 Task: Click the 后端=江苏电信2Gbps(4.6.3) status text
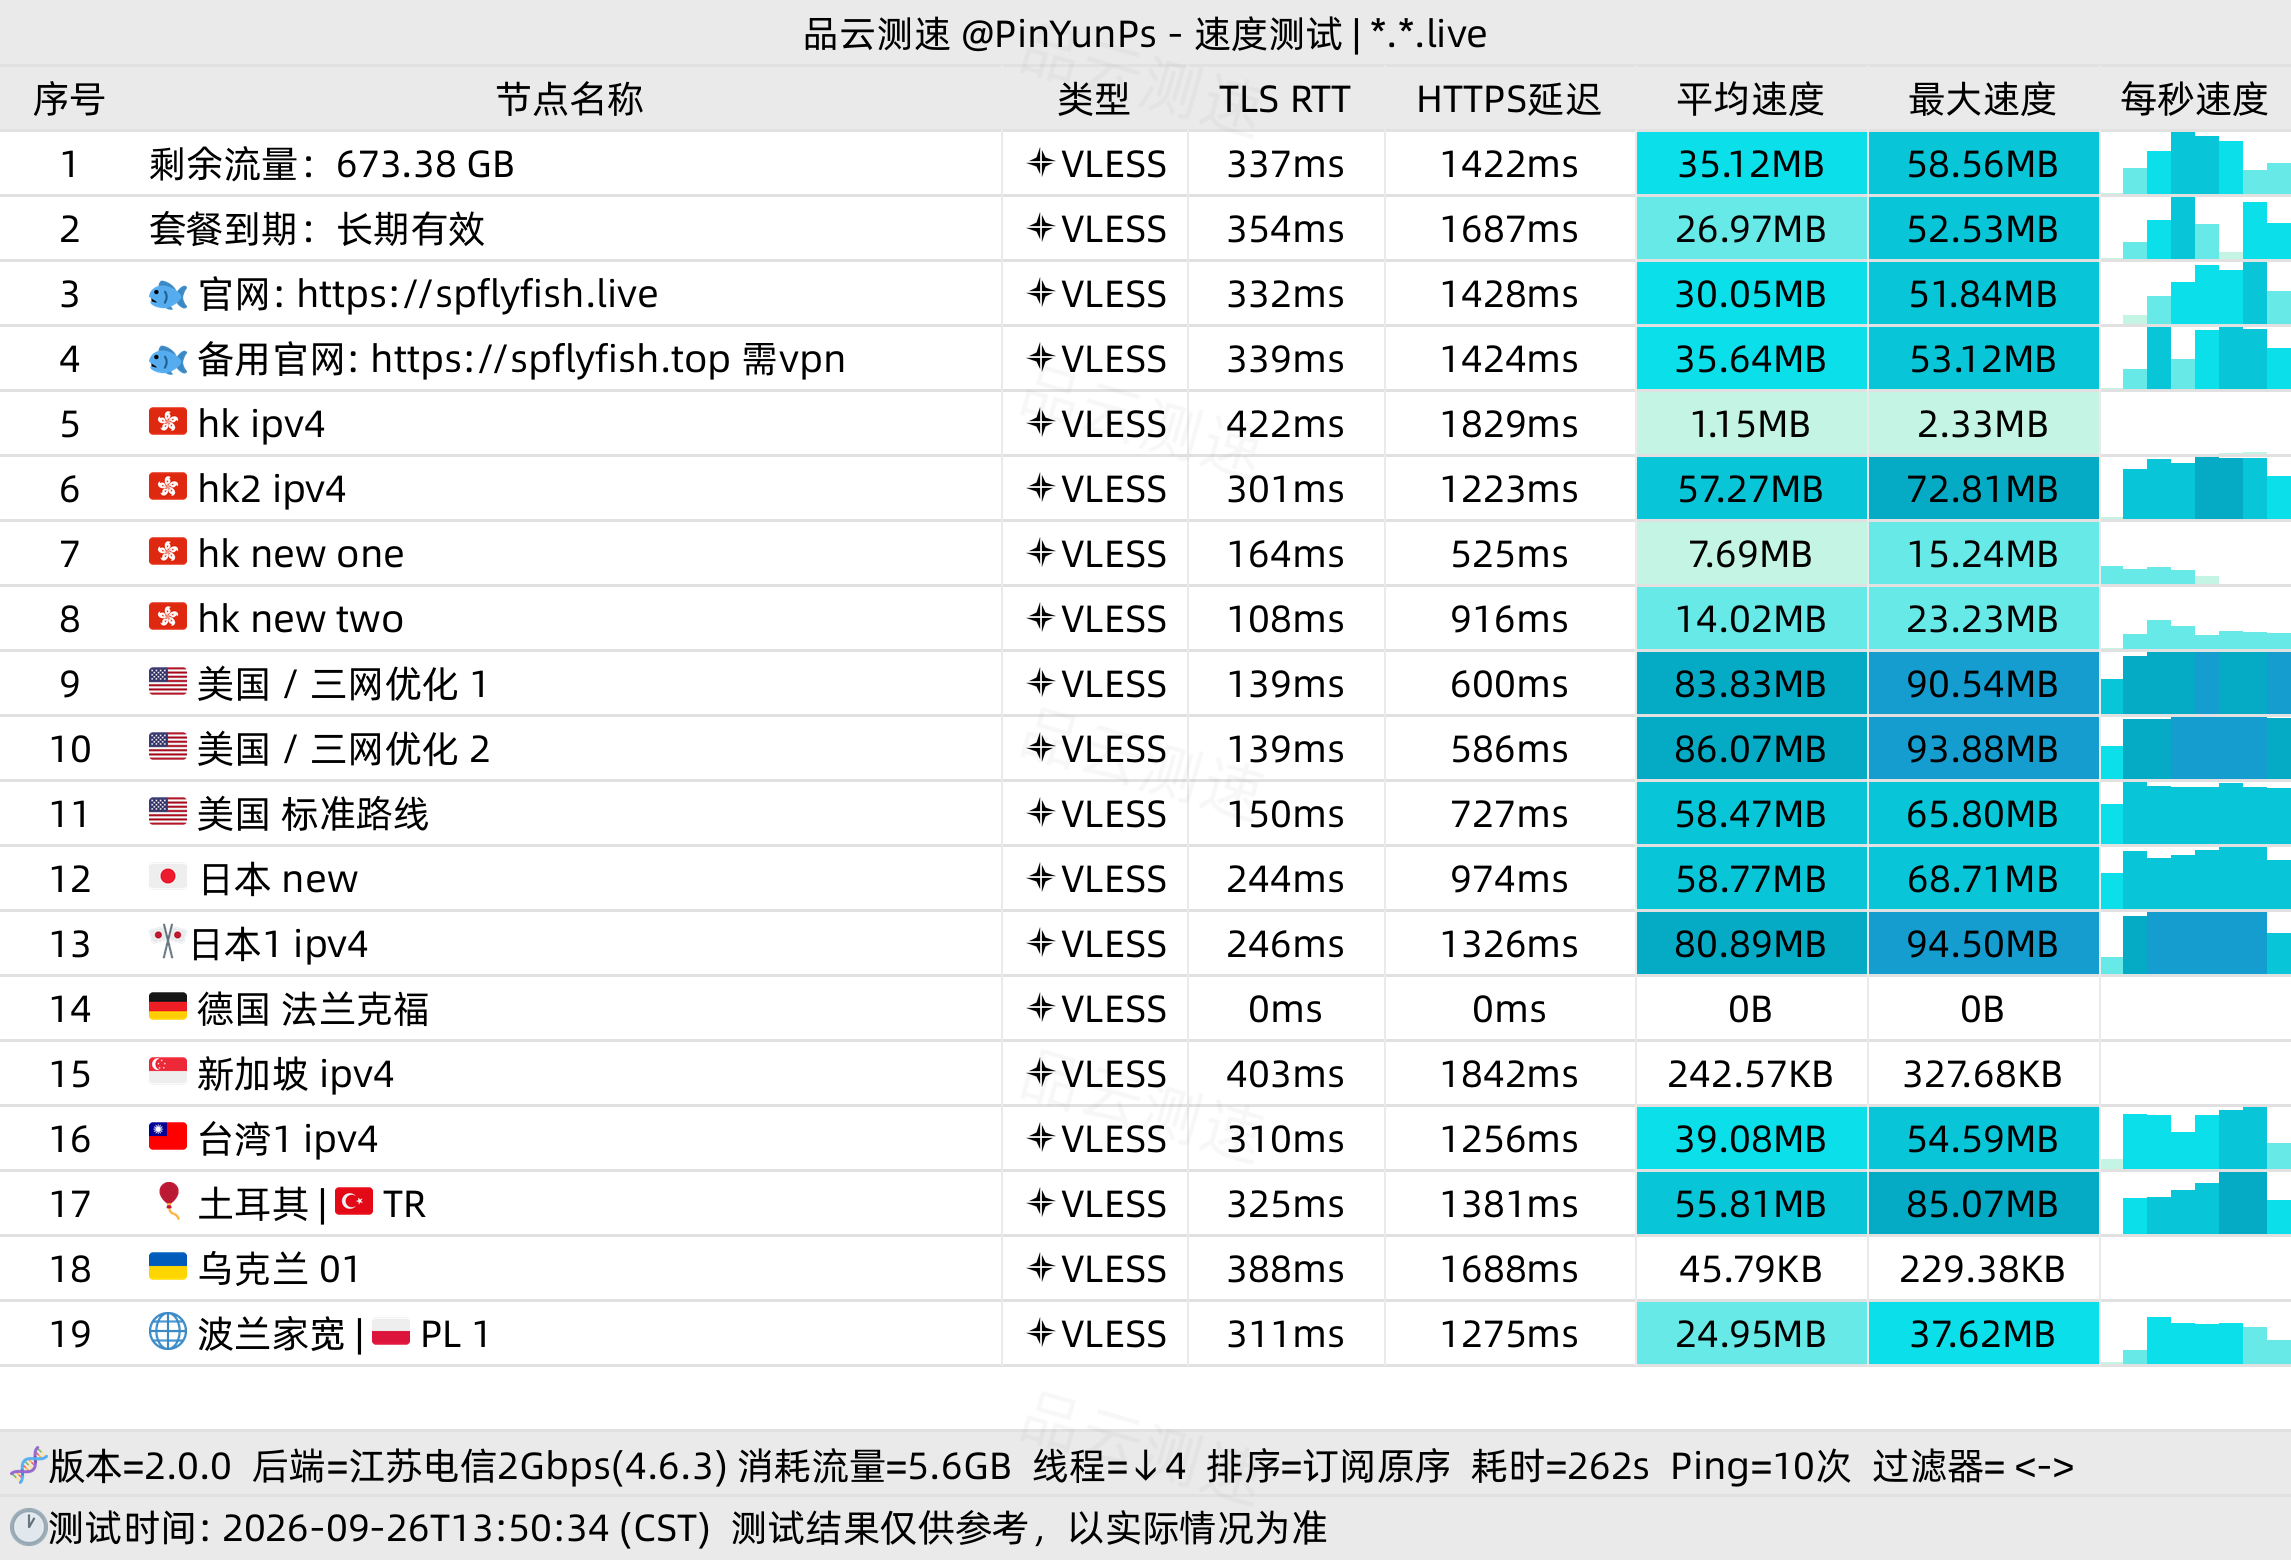[489, 1466]
